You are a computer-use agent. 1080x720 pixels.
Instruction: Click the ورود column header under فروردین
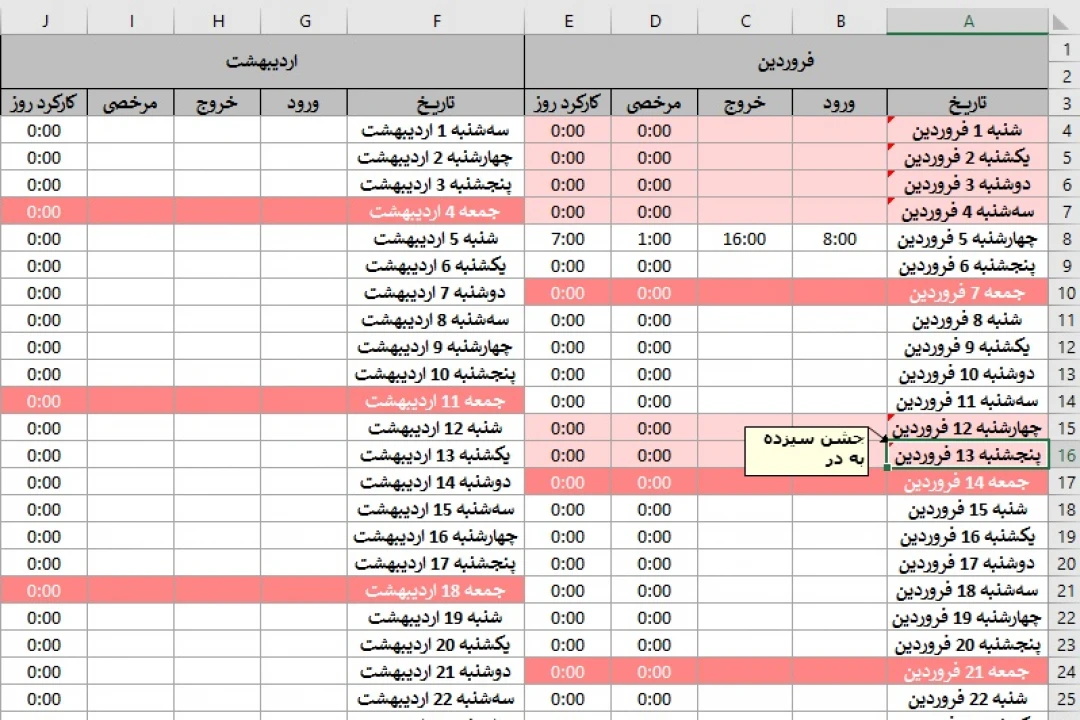[x=840, y=102]
